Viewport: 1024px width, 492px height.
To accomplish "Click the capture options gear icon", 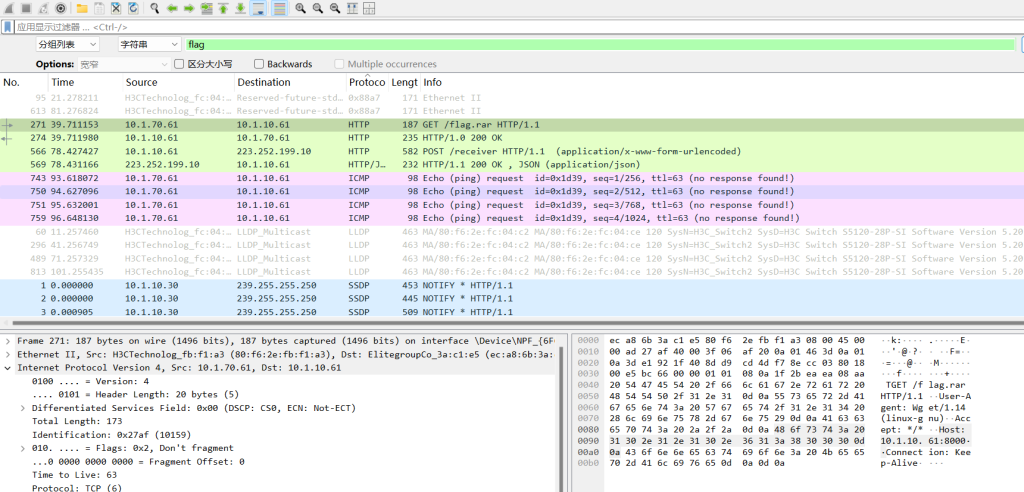I will click(60, 8).
